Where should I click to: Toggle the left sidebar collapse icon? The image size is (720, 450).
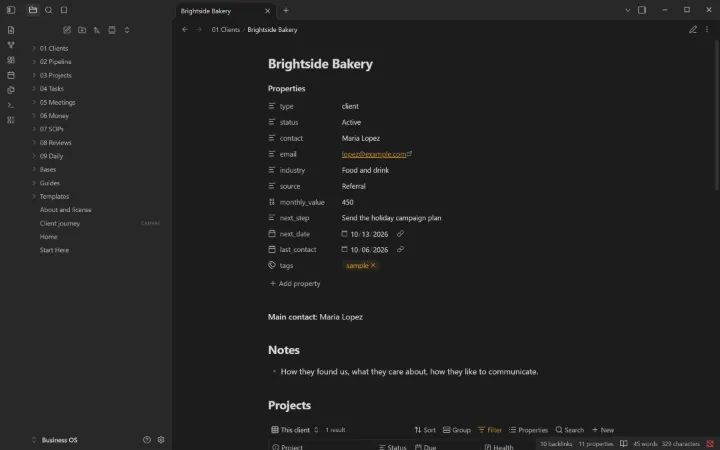point(11,10)
